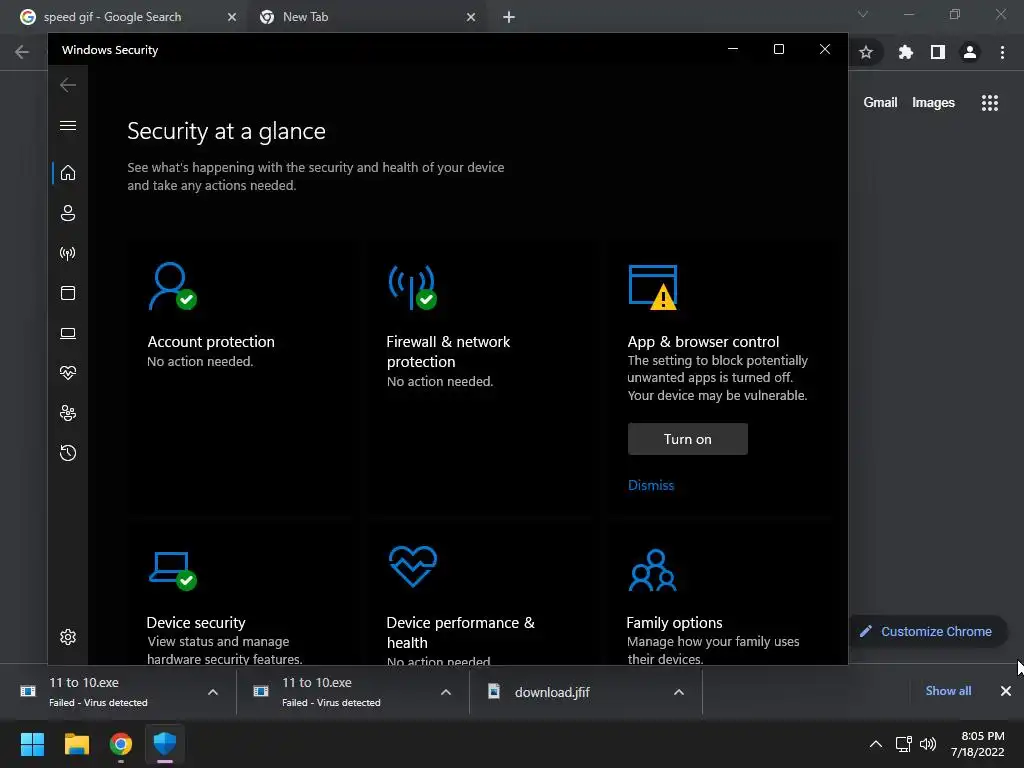Close the Chrome downloads bar
Viewport: 1024px width, 768px height.
point(1006,691)
